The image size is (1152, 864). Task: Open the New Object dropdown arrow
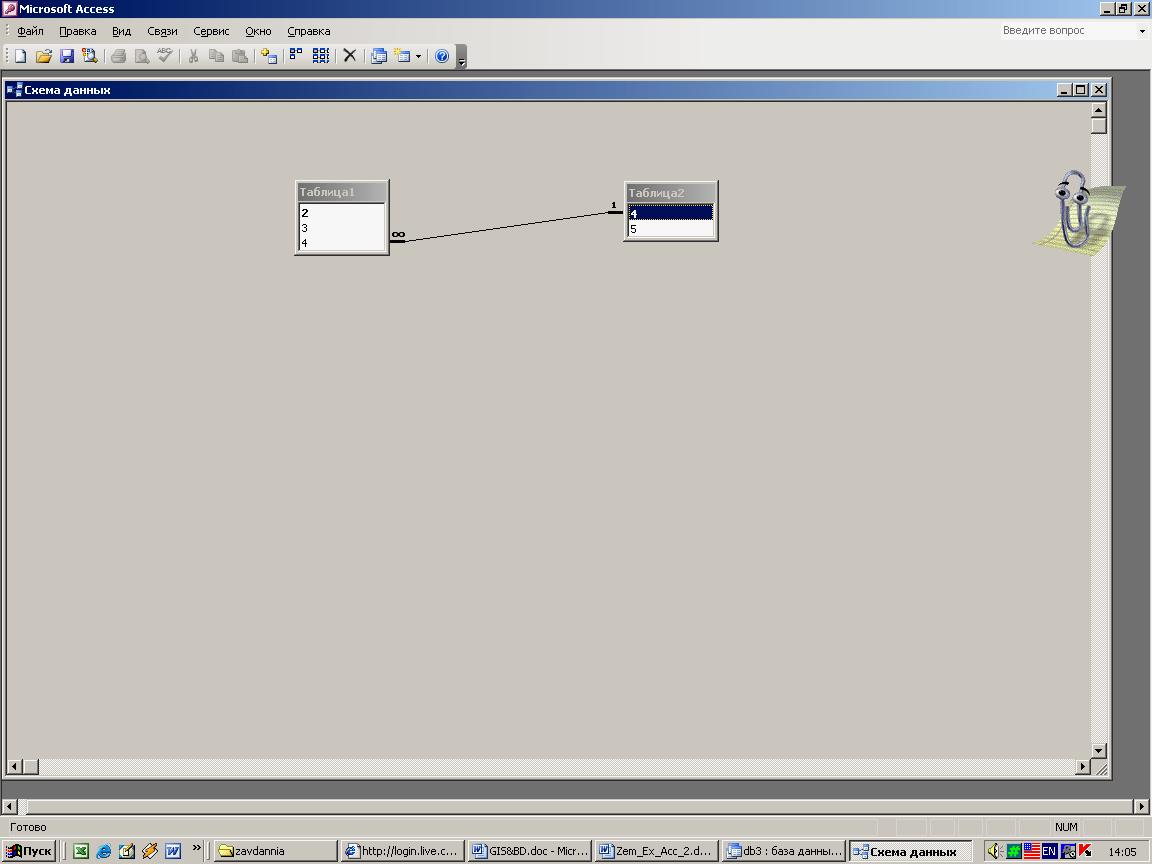(418, 56)
